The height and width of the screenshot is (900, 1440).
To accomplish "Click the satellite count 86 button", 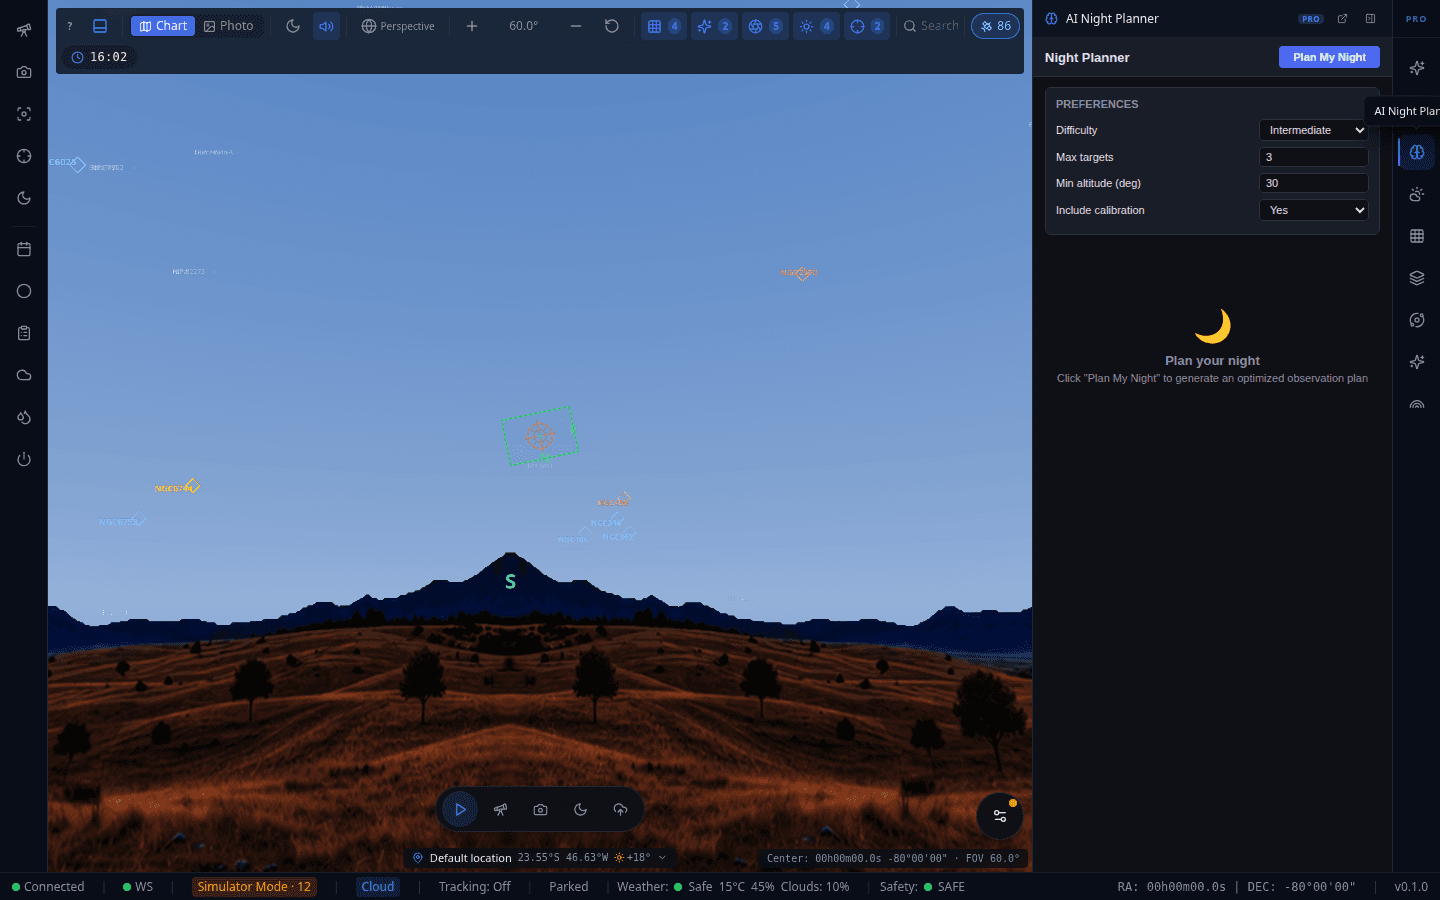I will point(995,26).
